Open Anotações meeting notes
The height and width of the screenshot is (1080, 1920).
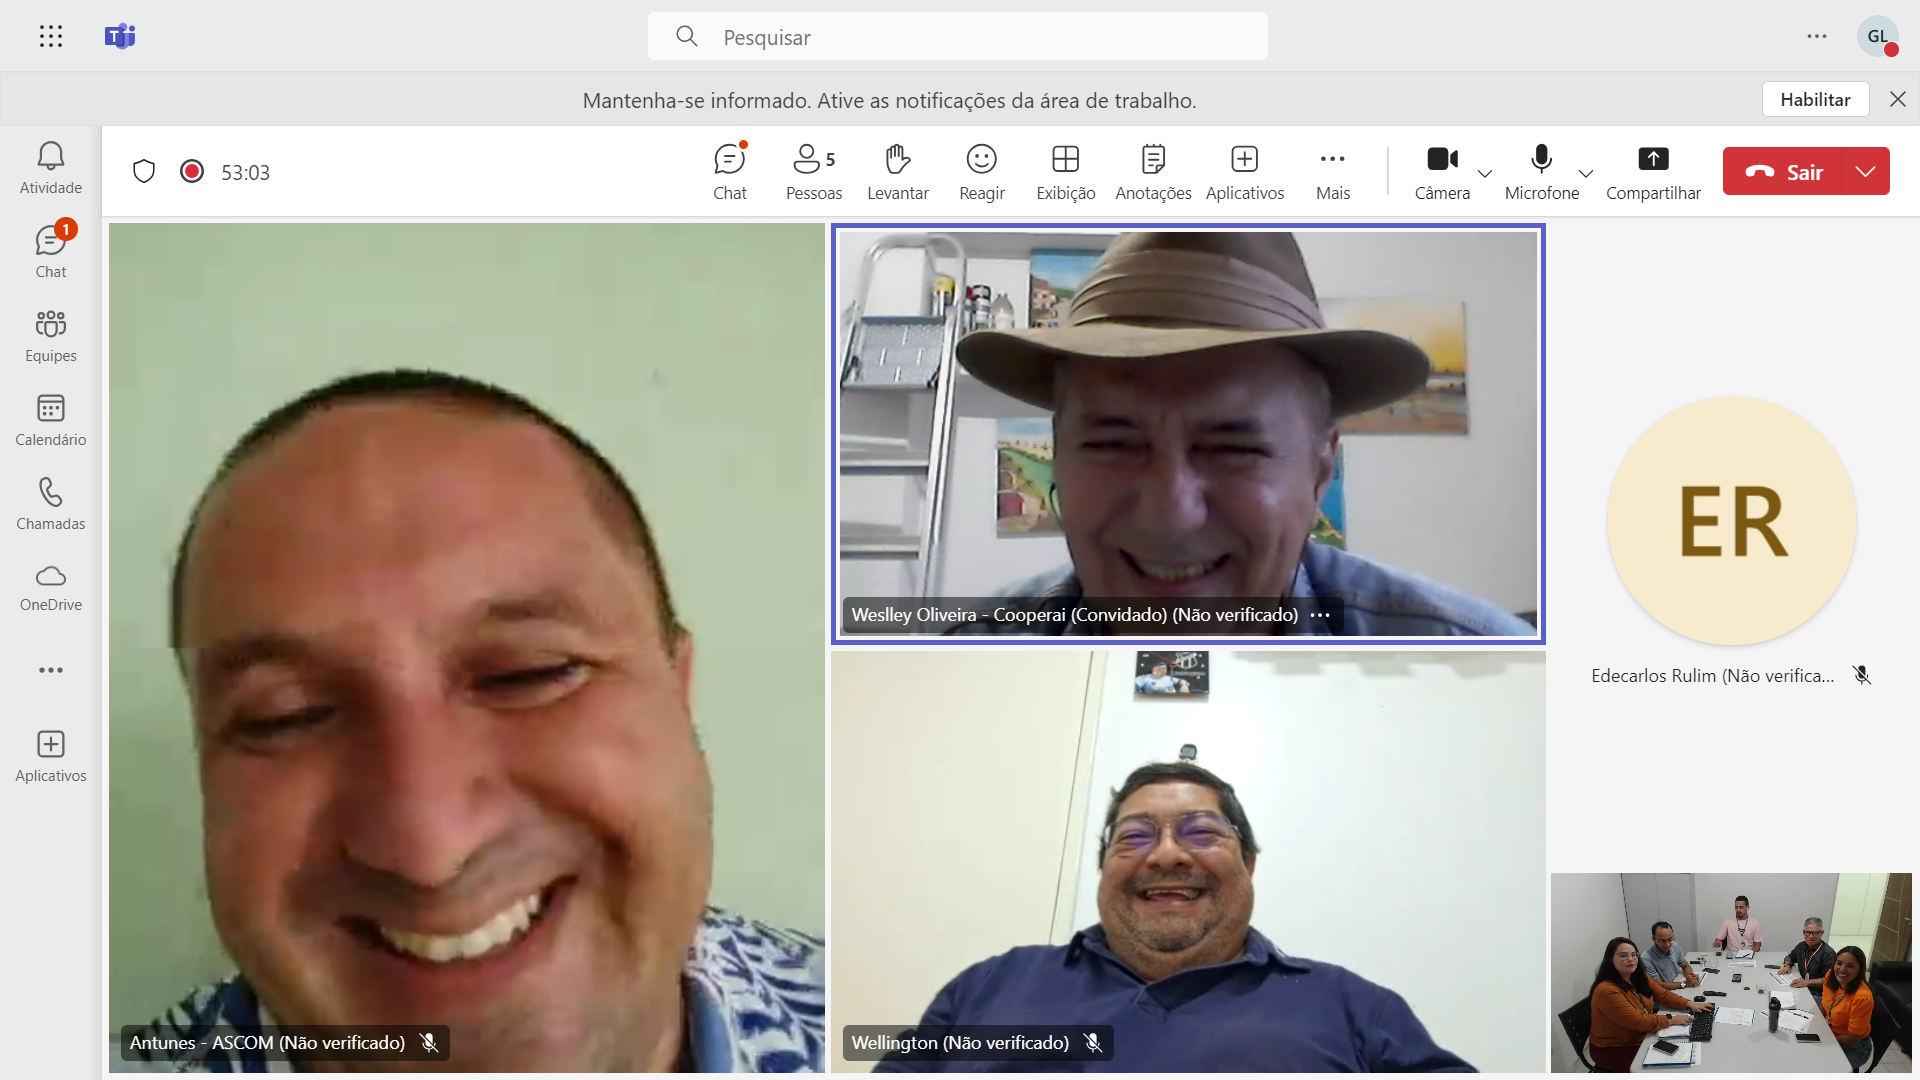coord(1153,172)
